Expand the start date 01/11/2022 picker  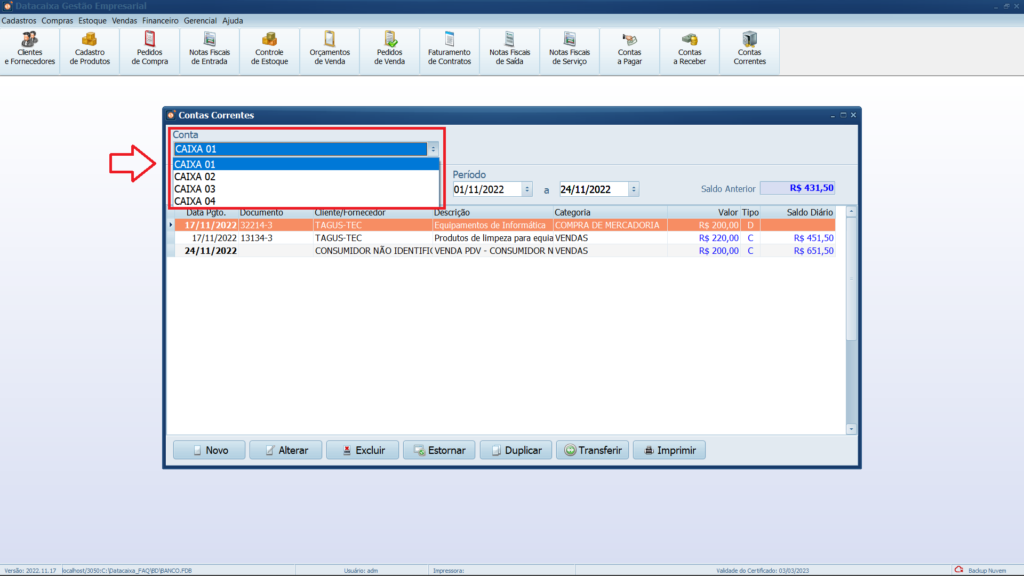point(527,189)
